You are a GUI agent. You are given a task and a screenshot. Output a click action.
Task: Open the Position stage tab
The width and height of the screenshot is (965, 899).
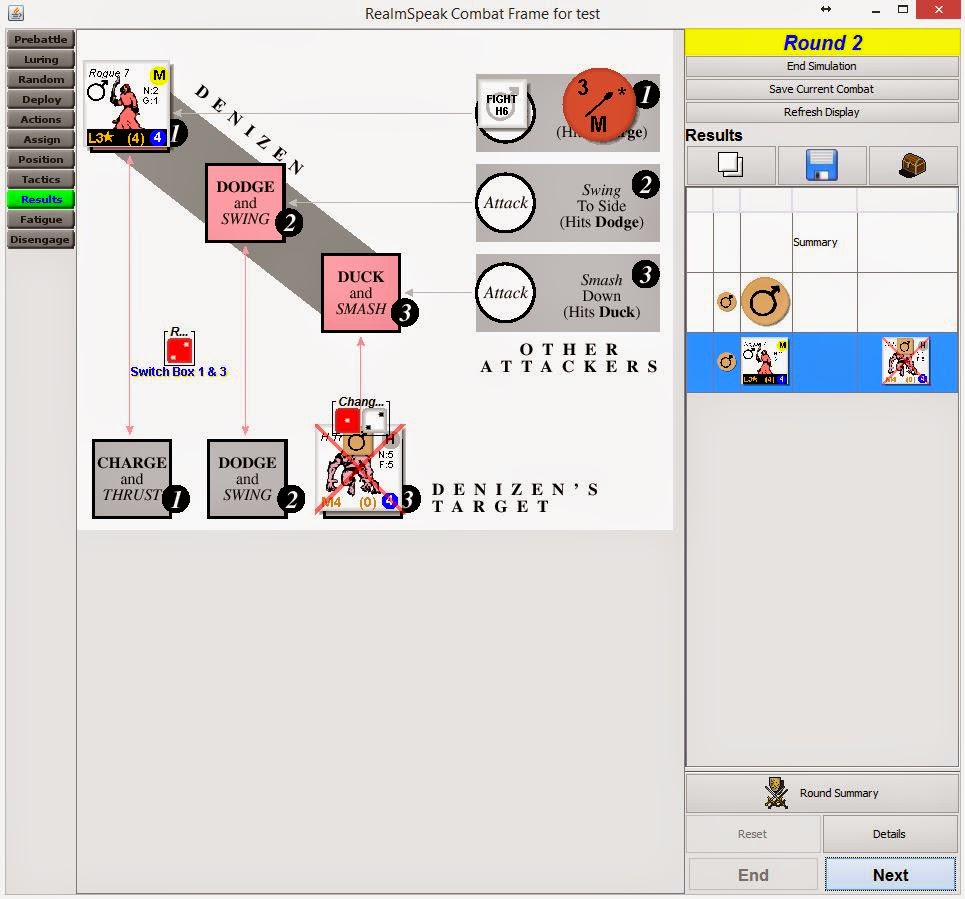point(41,159)
